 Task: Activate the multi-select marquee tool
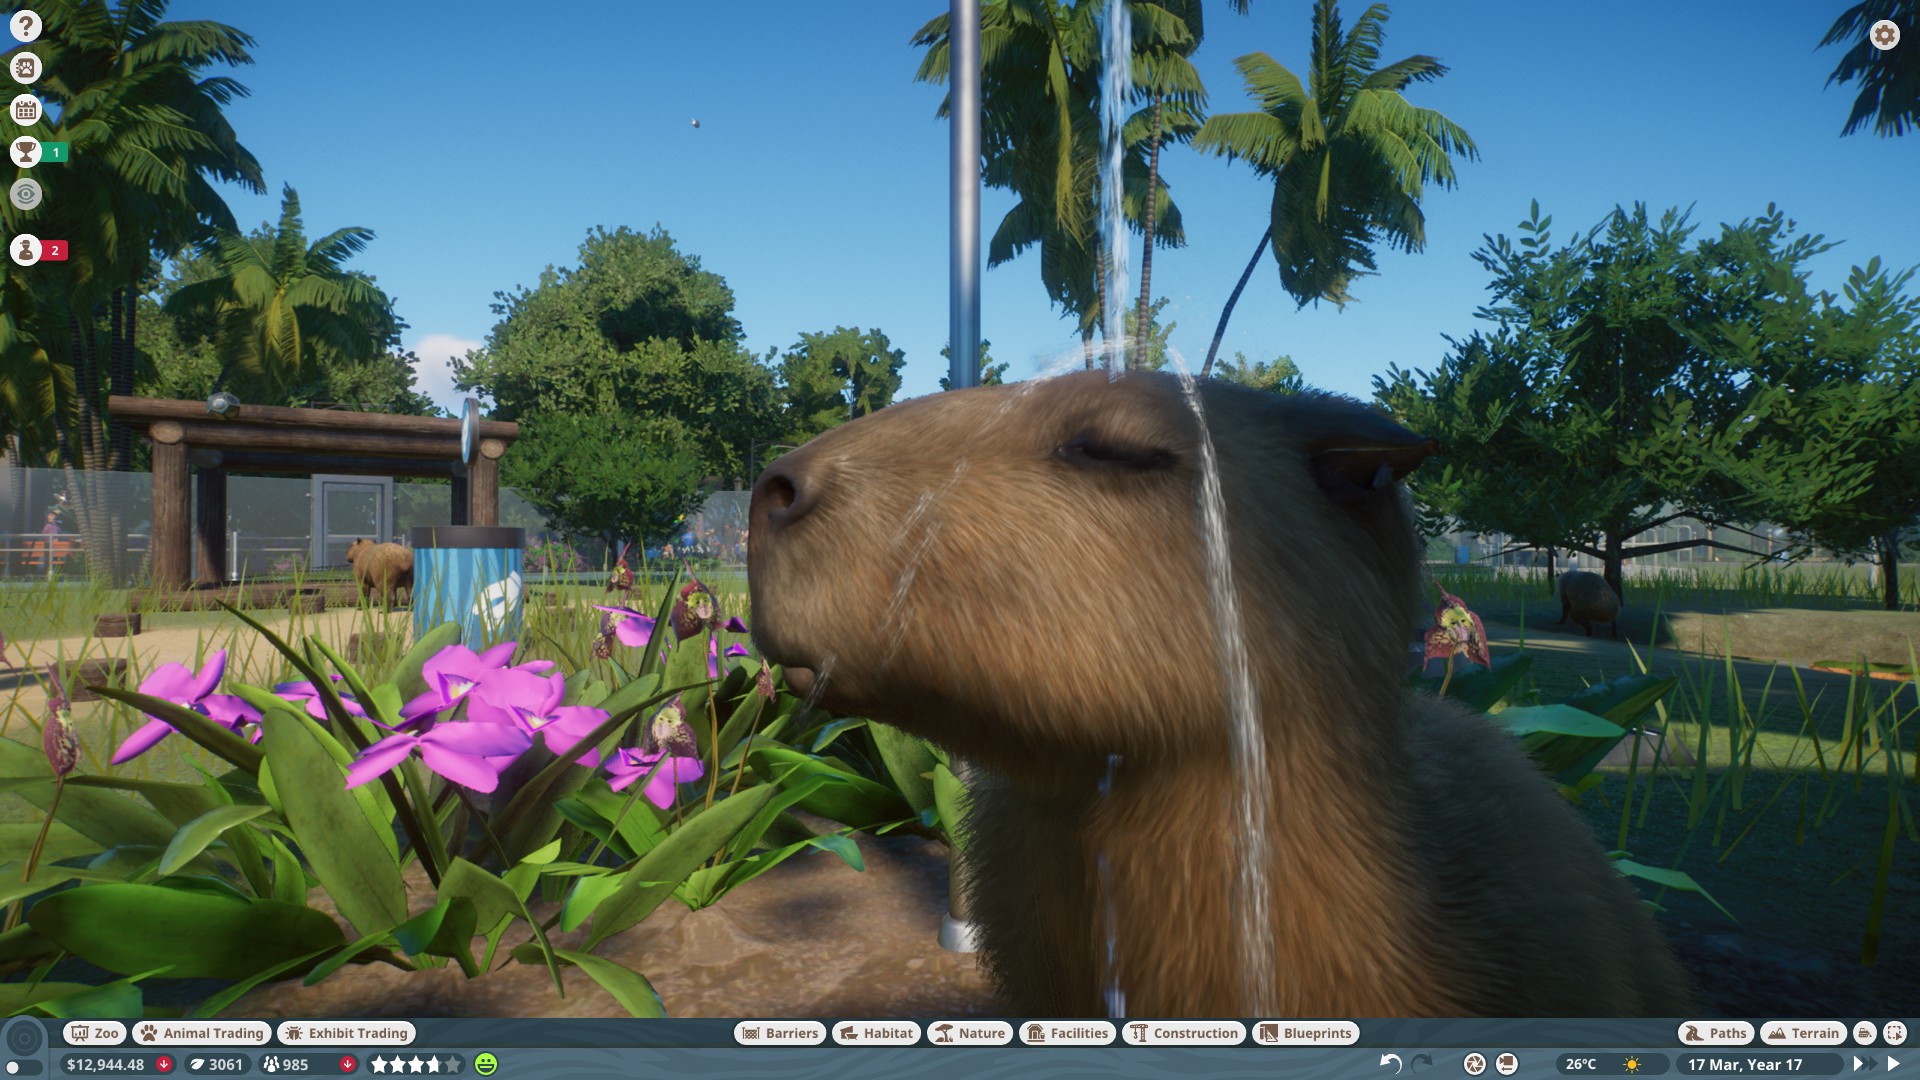click(x=1894, y=1033)
